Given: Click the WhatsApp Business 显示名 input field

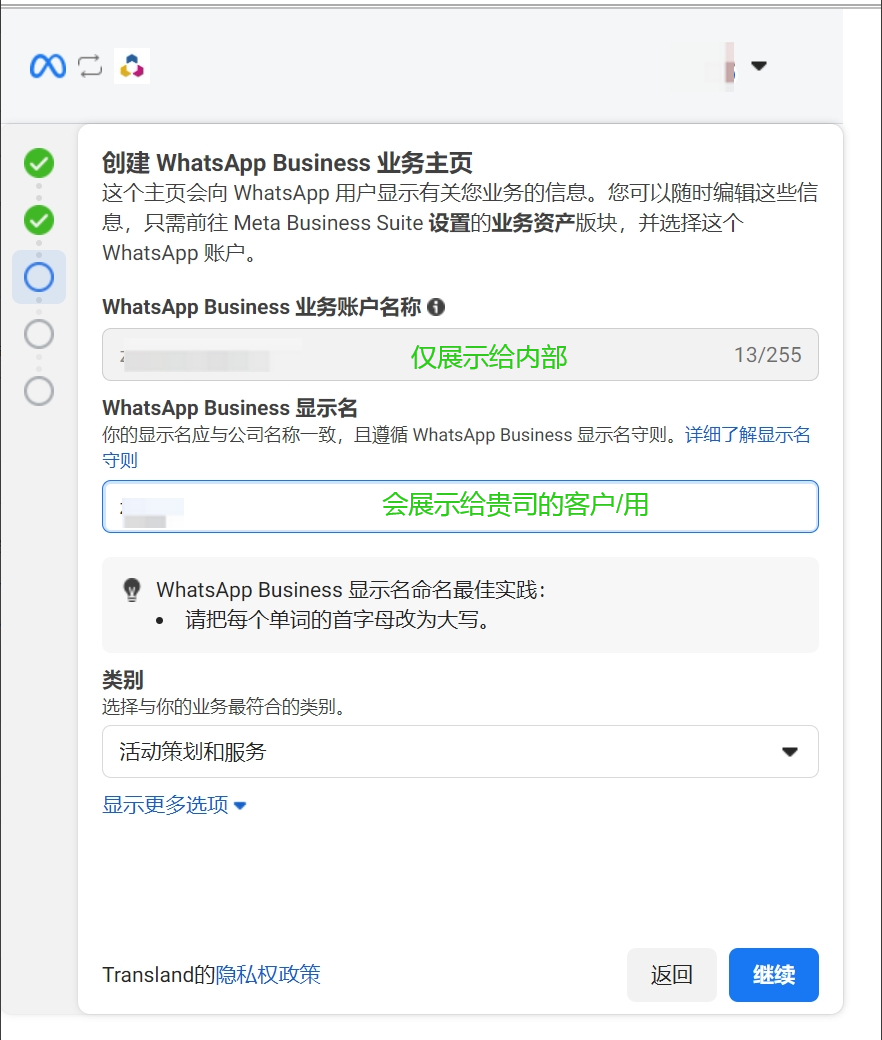Looking at the screenshot, I should coord(460,507).
